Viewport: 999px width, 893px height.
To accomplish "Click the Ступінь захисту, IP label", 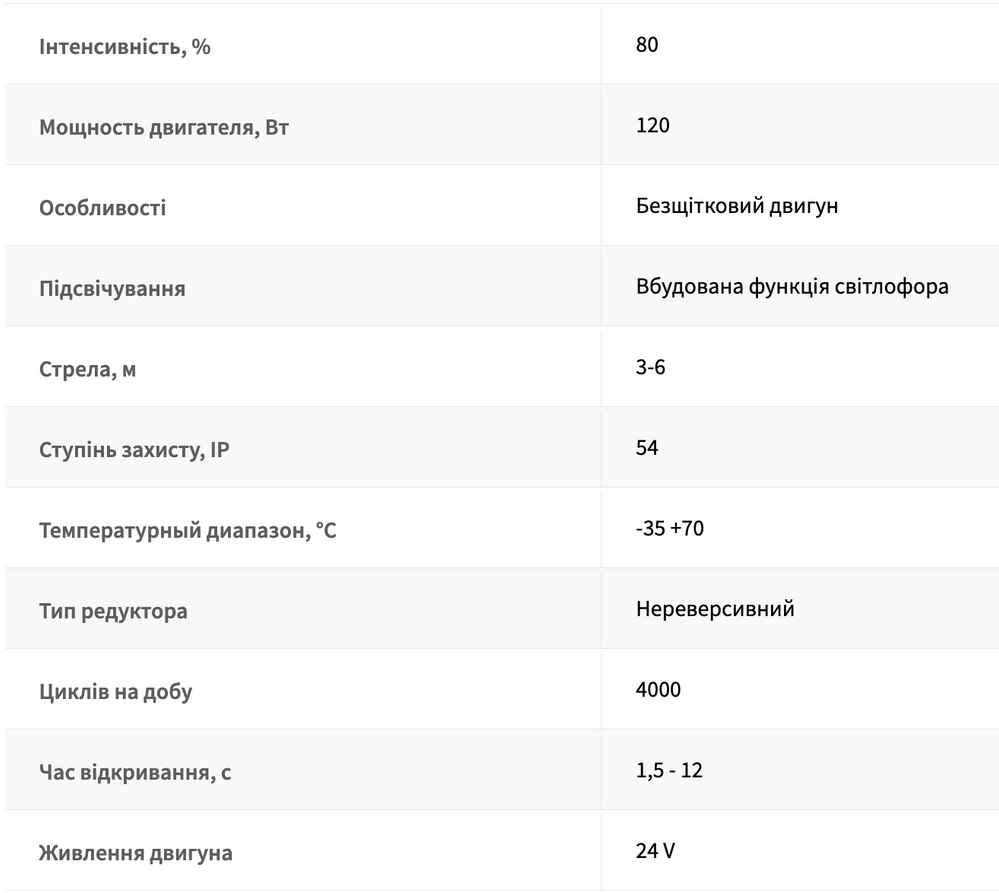I will tap(134, 450).
